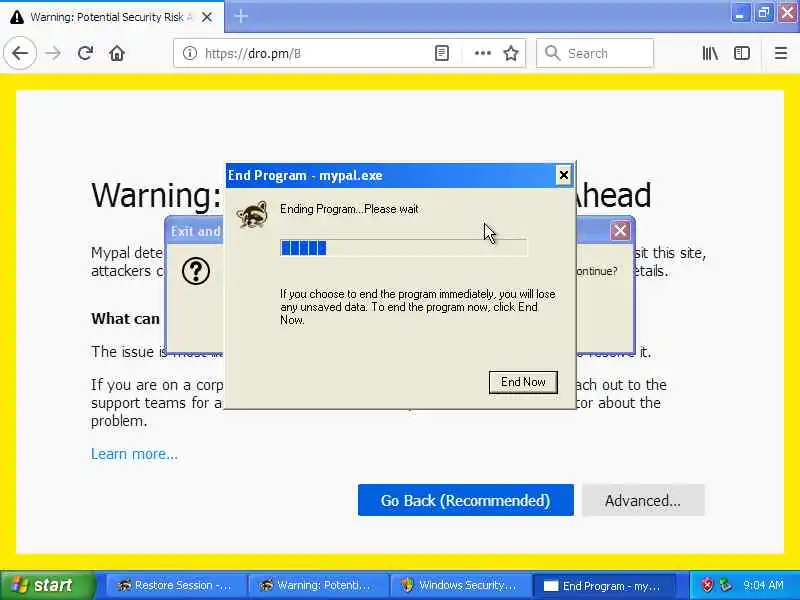The width and height of the screenshot is (800, 600).
Task: Click the Search field in the toolbar
Action: [595, 53]
